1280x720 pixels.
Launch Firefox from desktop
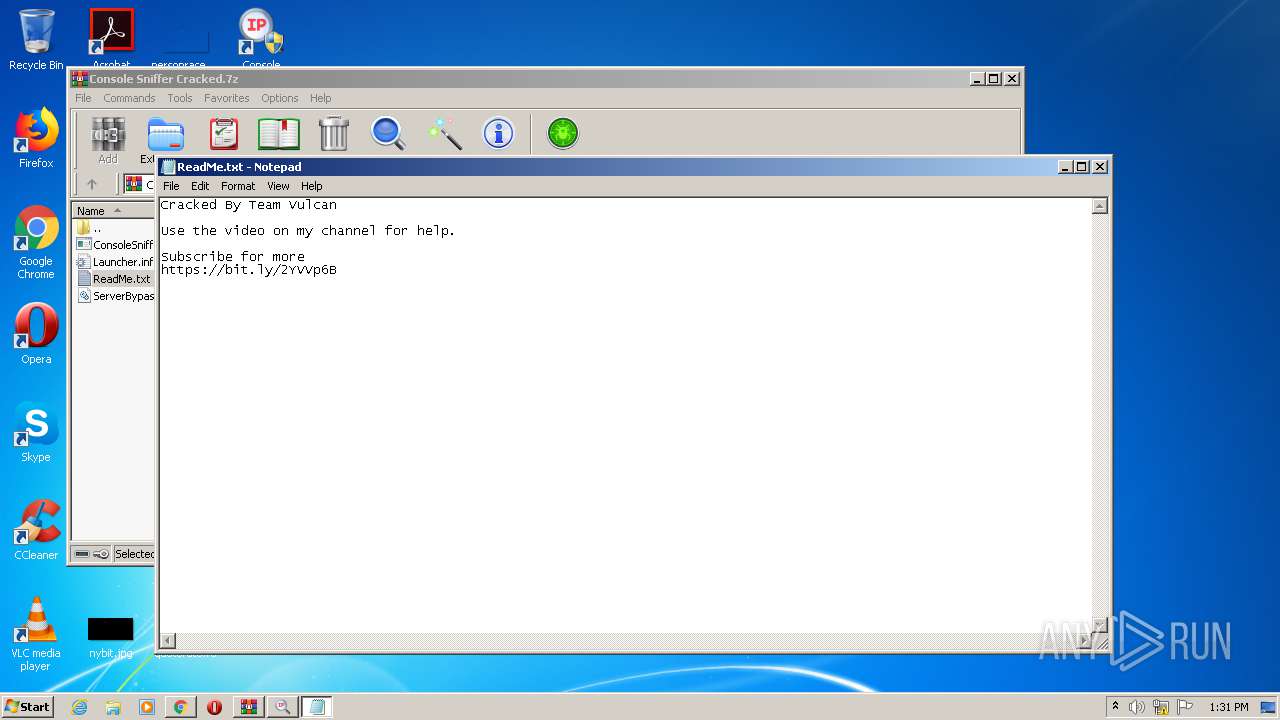point(36,138)
